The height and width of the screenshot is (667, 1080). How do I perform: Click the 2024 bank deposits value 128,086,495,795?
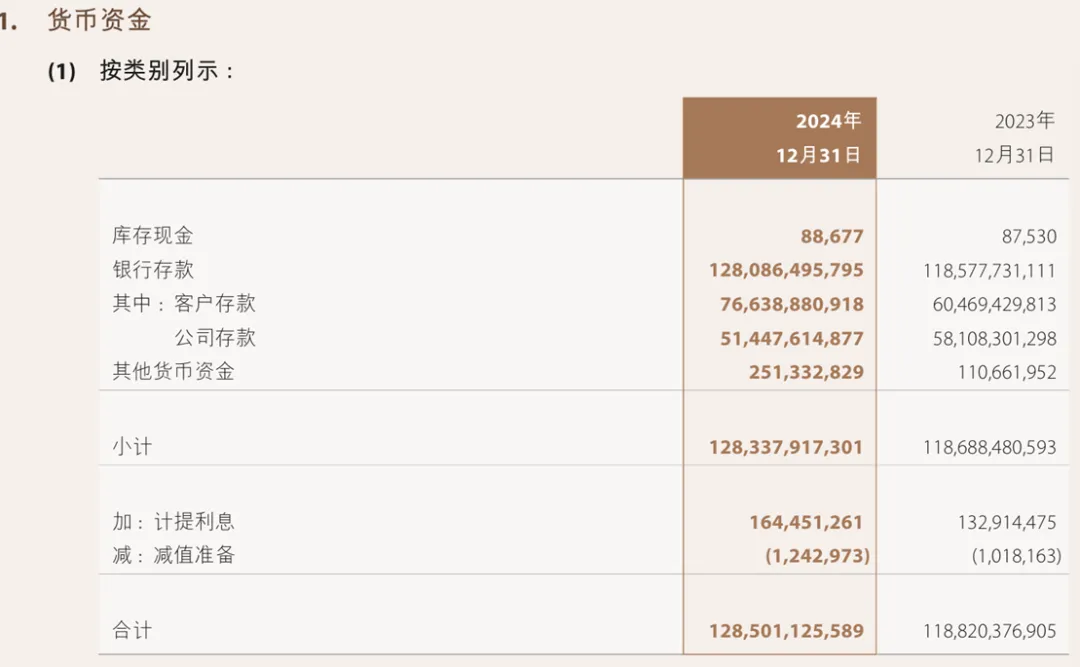pyautogui.click(x=786, y=271)
